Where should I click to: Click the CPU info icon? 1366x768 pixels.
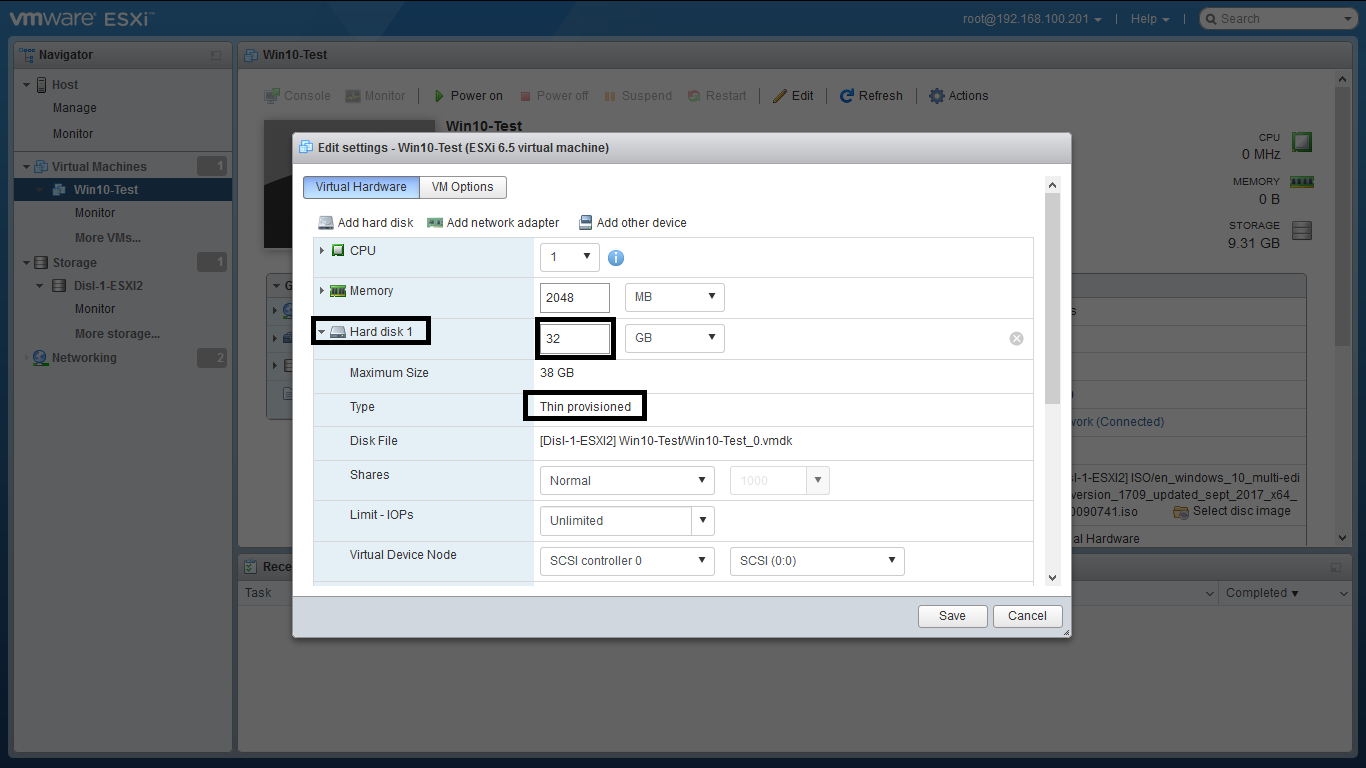coord(616,258)
